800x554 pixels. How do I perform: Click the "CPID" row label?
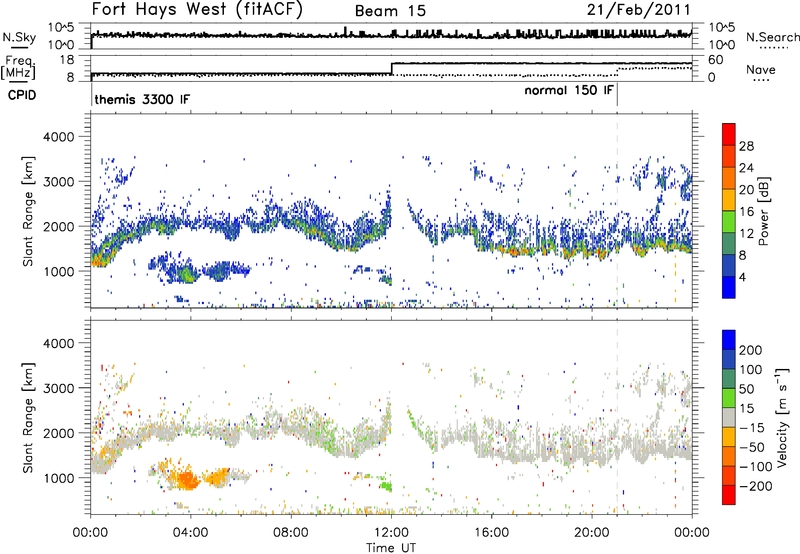pyautogui.click(x=22, y=95)
